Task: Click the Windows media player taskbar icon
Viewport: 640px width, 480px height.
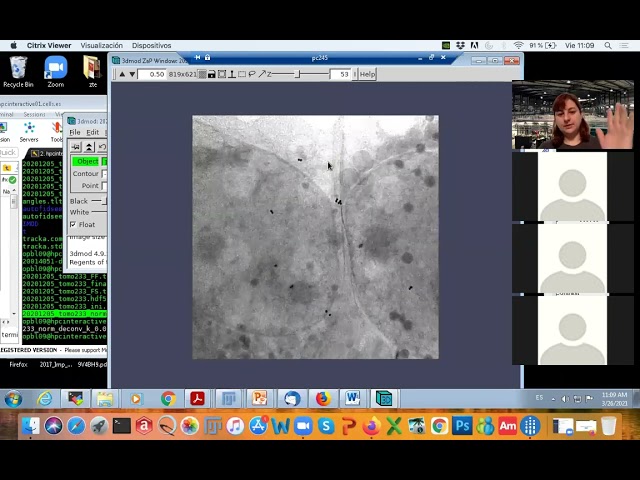Action: coord(136,399)
